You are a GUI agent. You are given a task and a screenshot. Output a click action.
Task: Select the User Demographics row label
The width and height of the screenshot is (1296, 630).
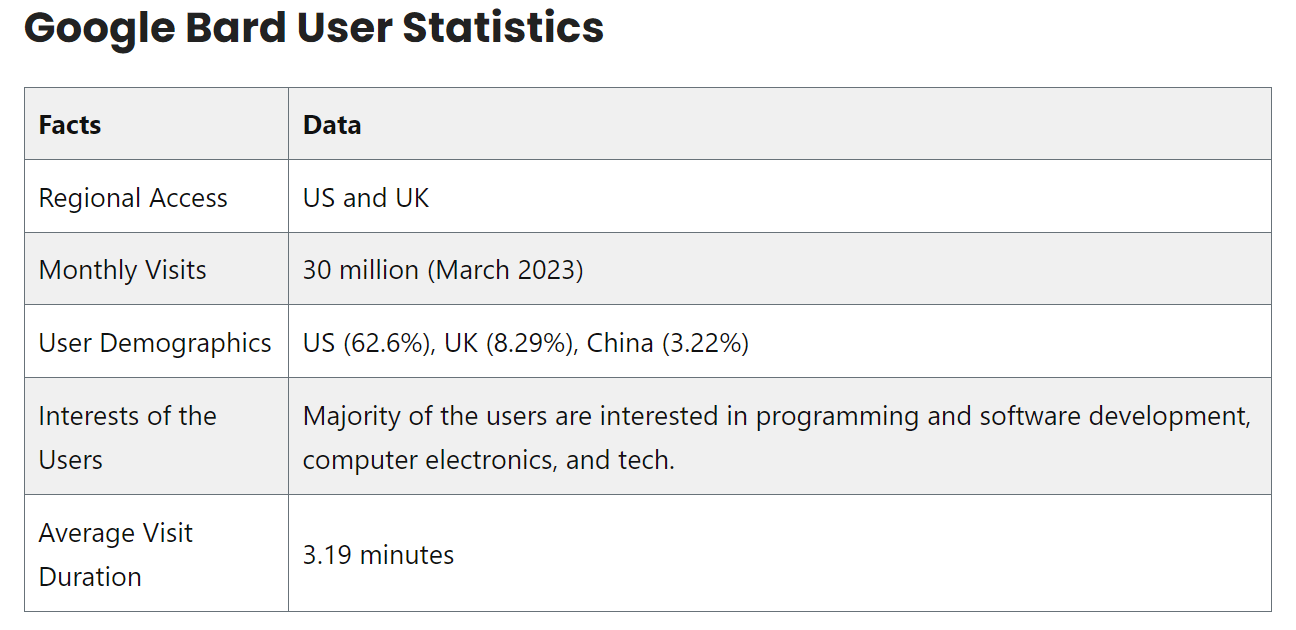[155, 343]
